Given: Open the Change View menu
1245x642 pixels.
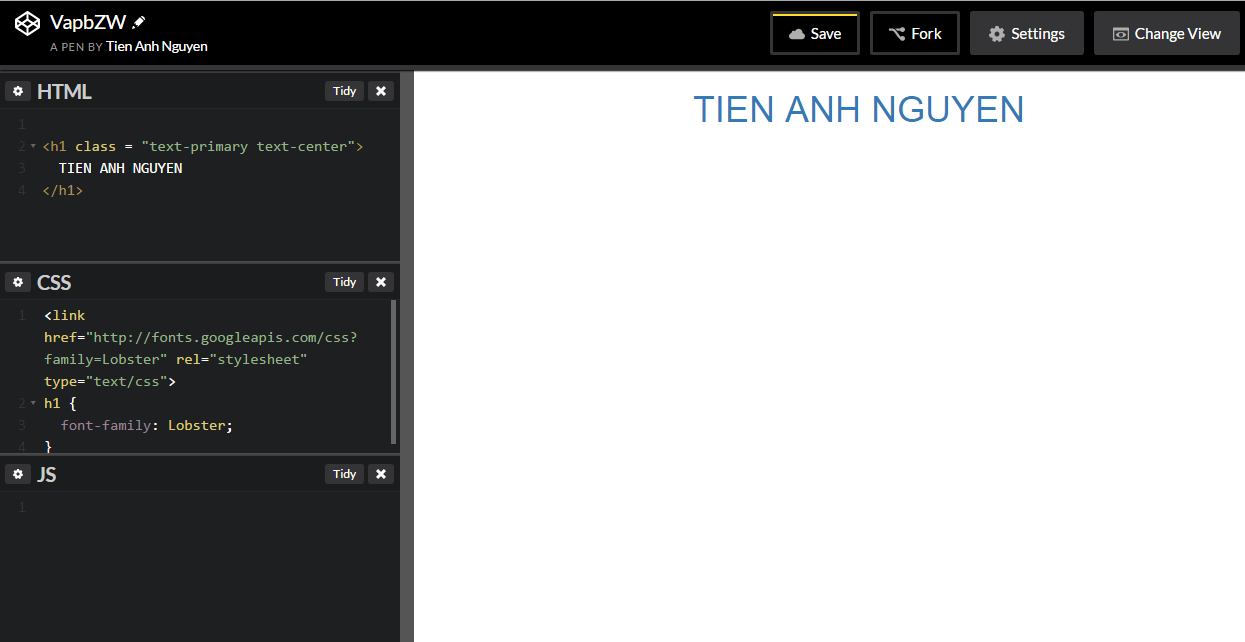Looking at the screenshot, I should point(1166,32).
